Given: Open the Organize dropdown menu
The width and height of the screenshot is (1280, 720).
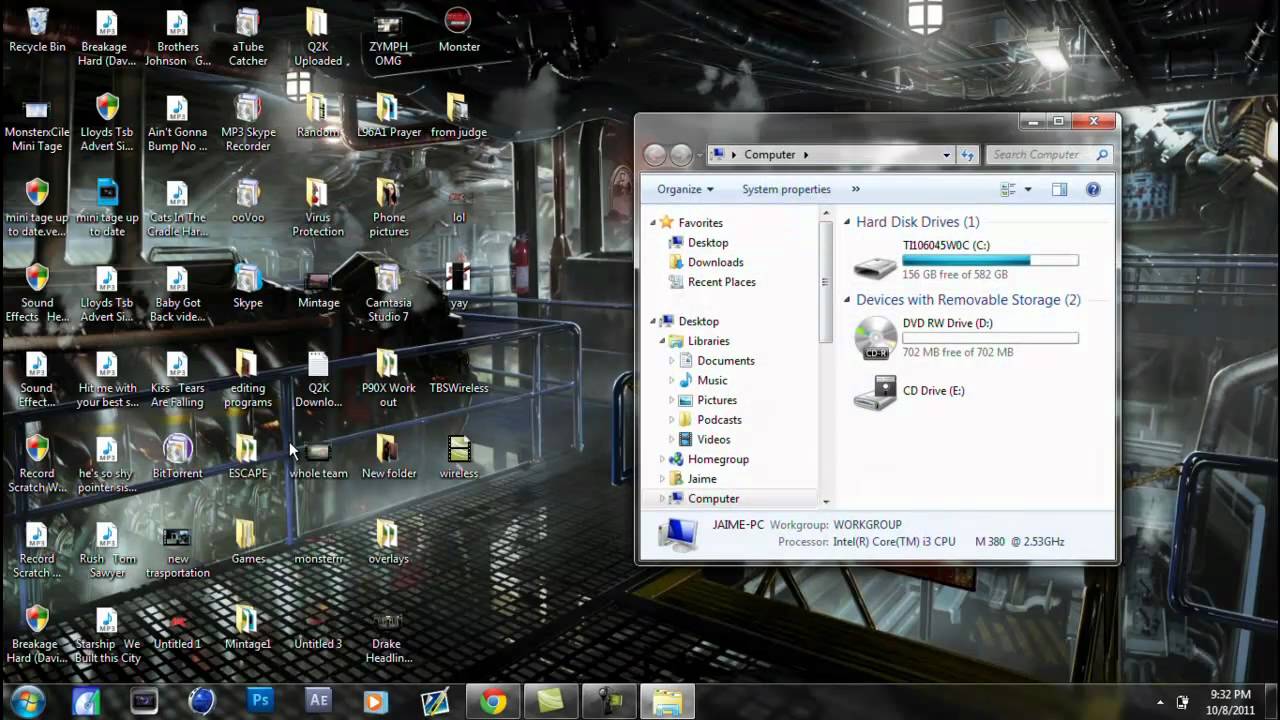Looking at the screenshot, I should click(x=685, y=189).
